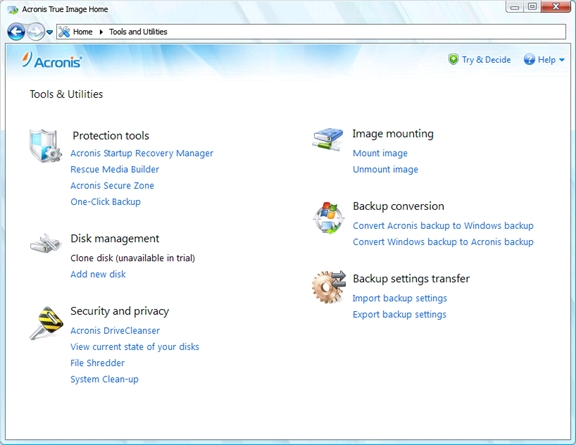
Task: Click the Backup settings transfer heading
Action: point(411,279)
